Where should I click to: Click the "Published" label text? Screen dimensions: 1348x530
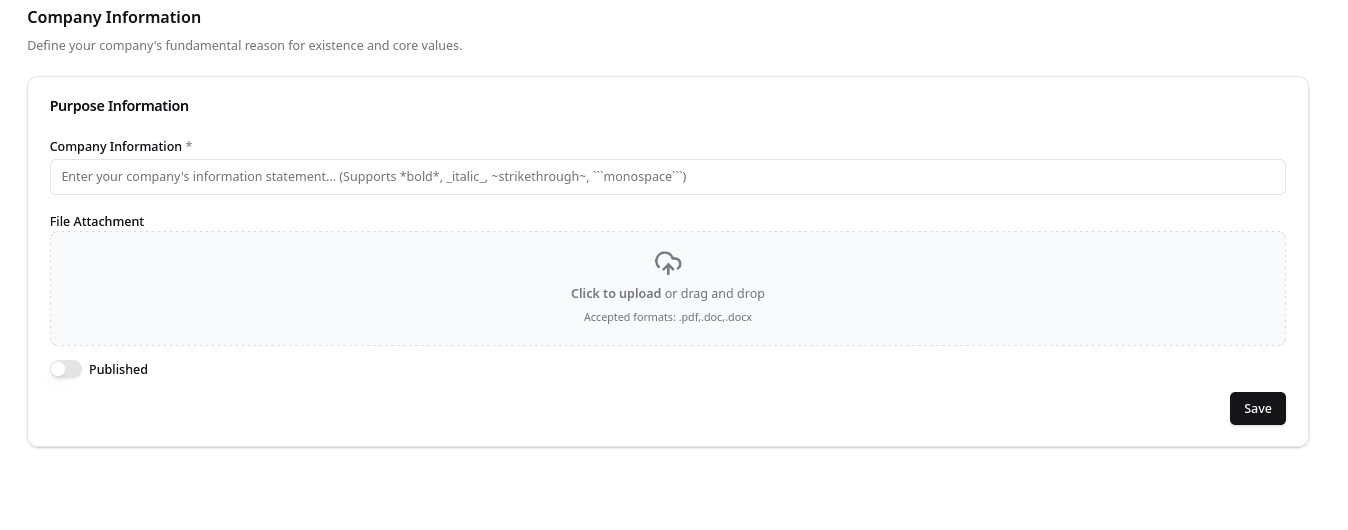click(118, 369)
